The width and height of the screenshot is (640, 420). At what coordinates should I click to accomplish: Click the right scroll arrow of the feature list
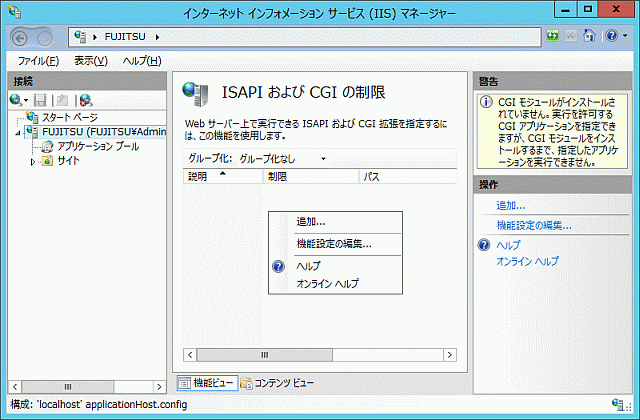(x=450, y=355)
